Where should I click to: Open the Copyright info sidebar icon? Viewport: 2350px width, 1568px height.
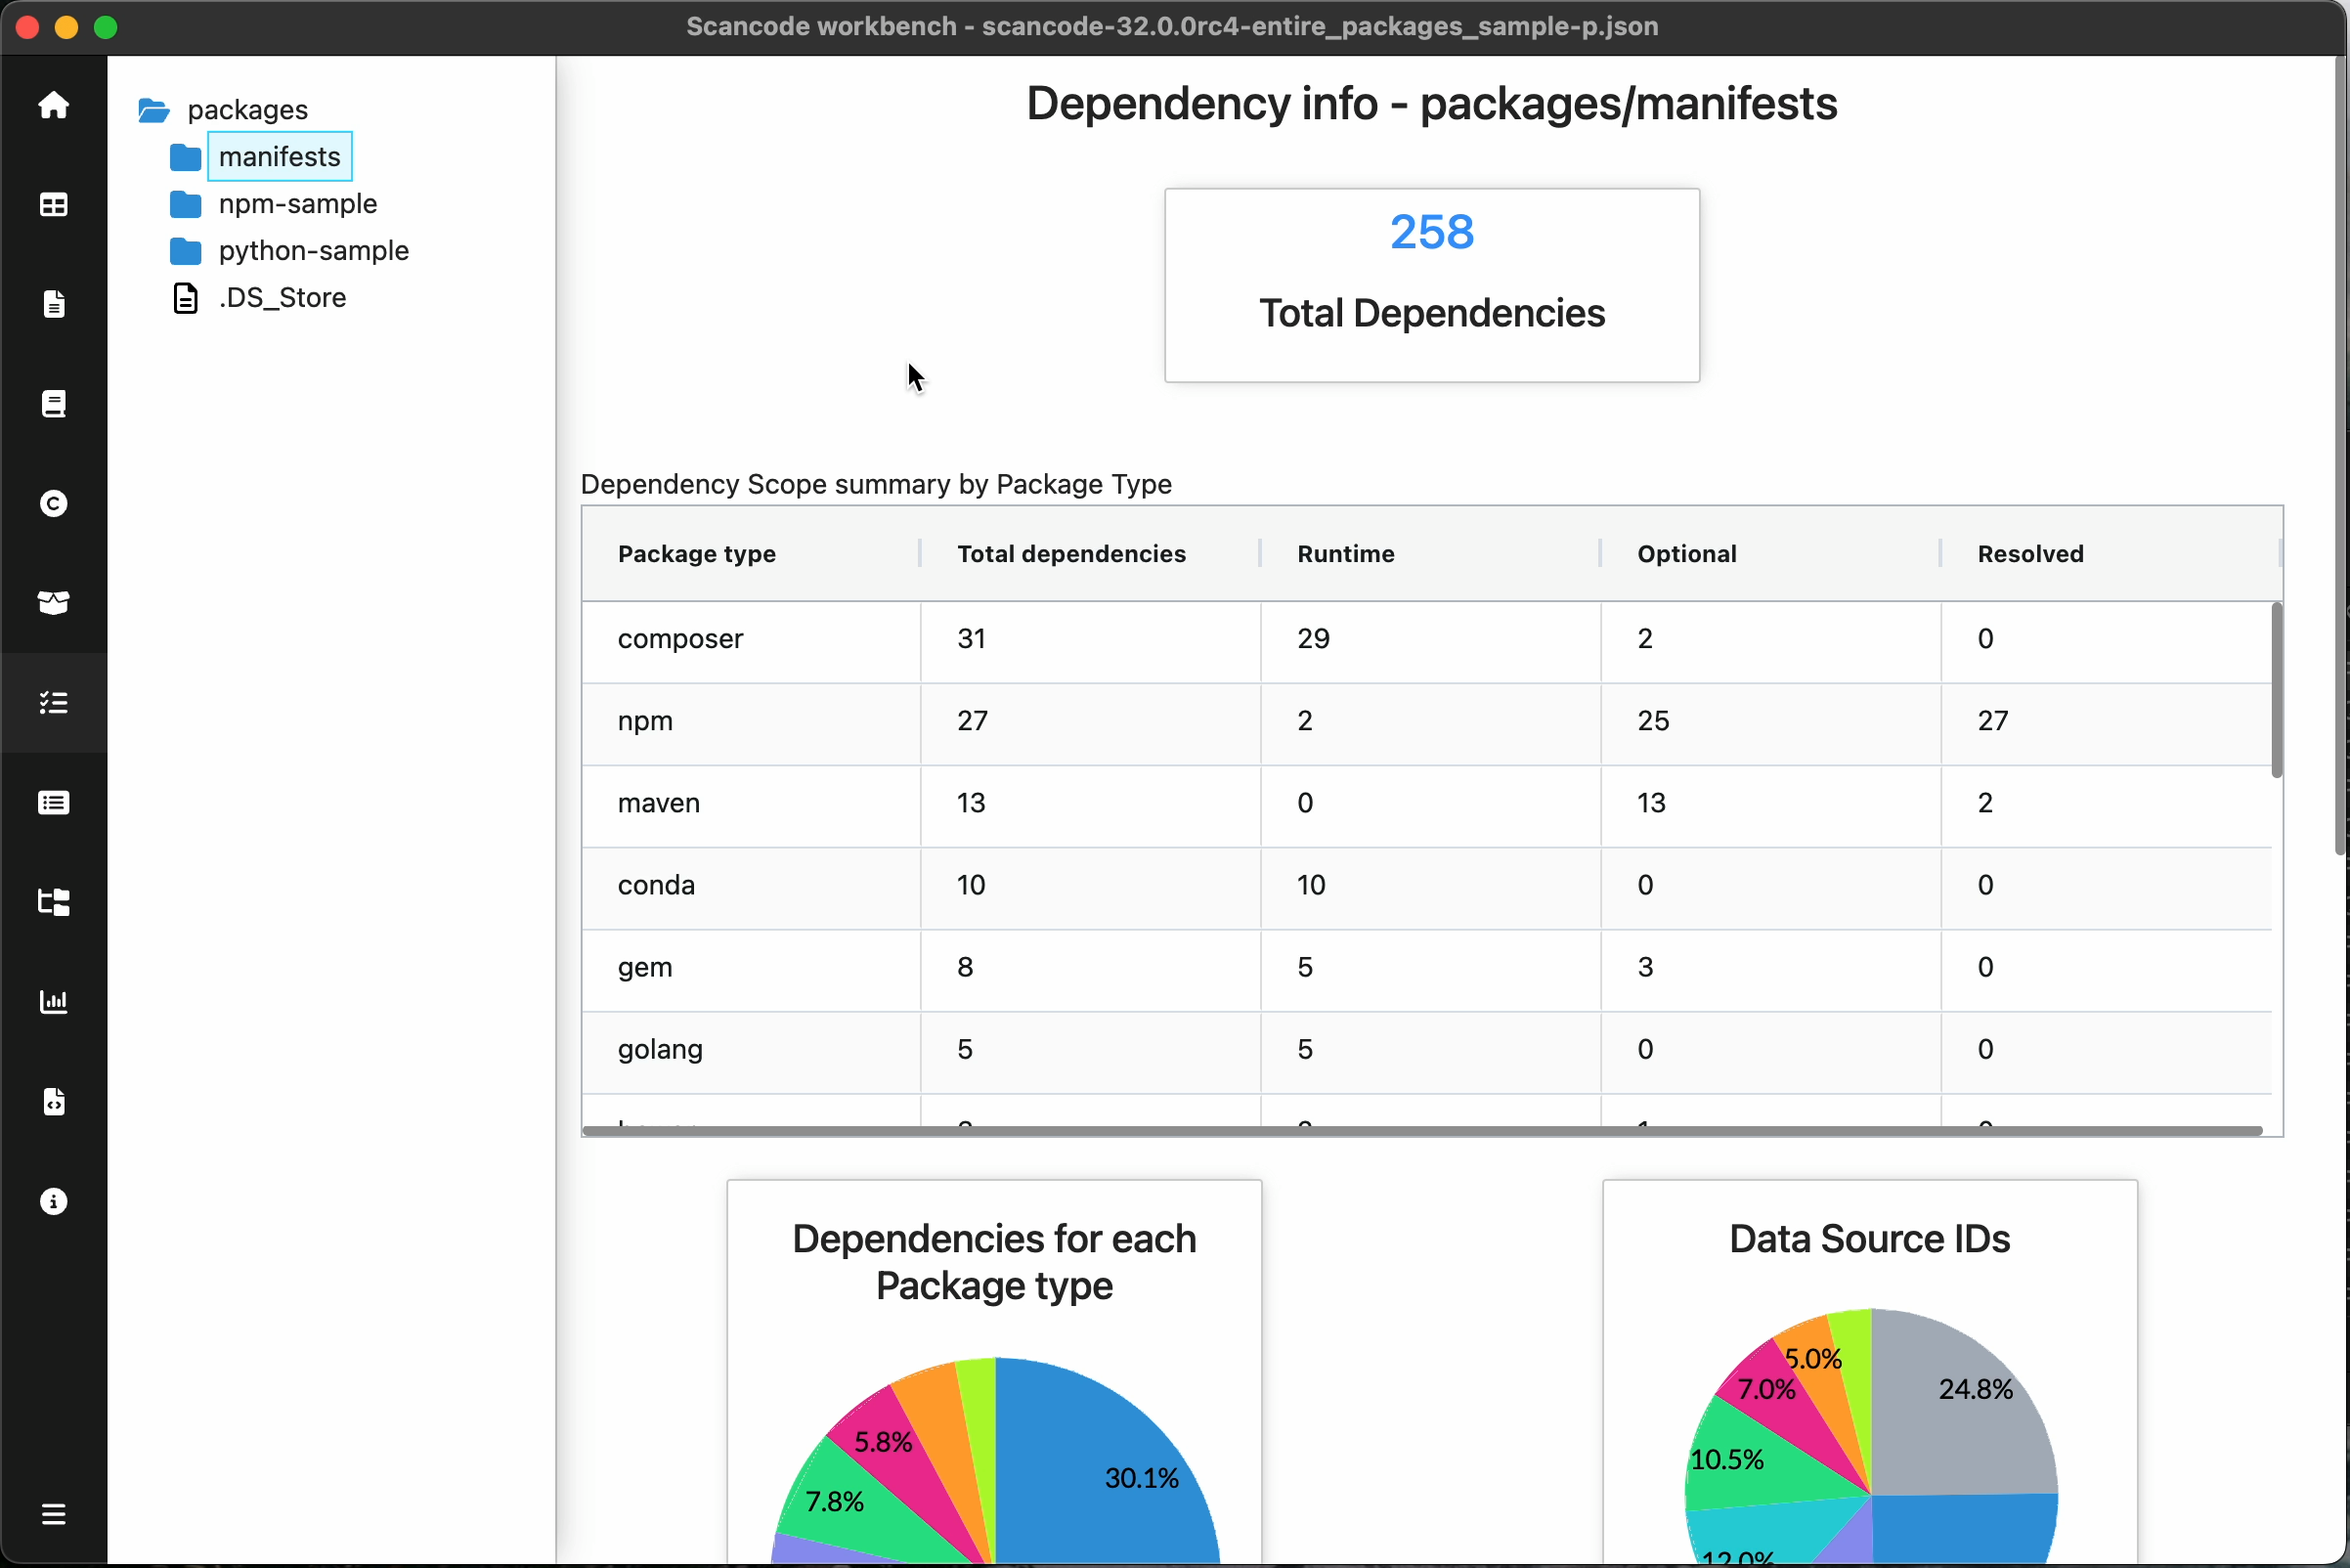(x=54, y=503)
